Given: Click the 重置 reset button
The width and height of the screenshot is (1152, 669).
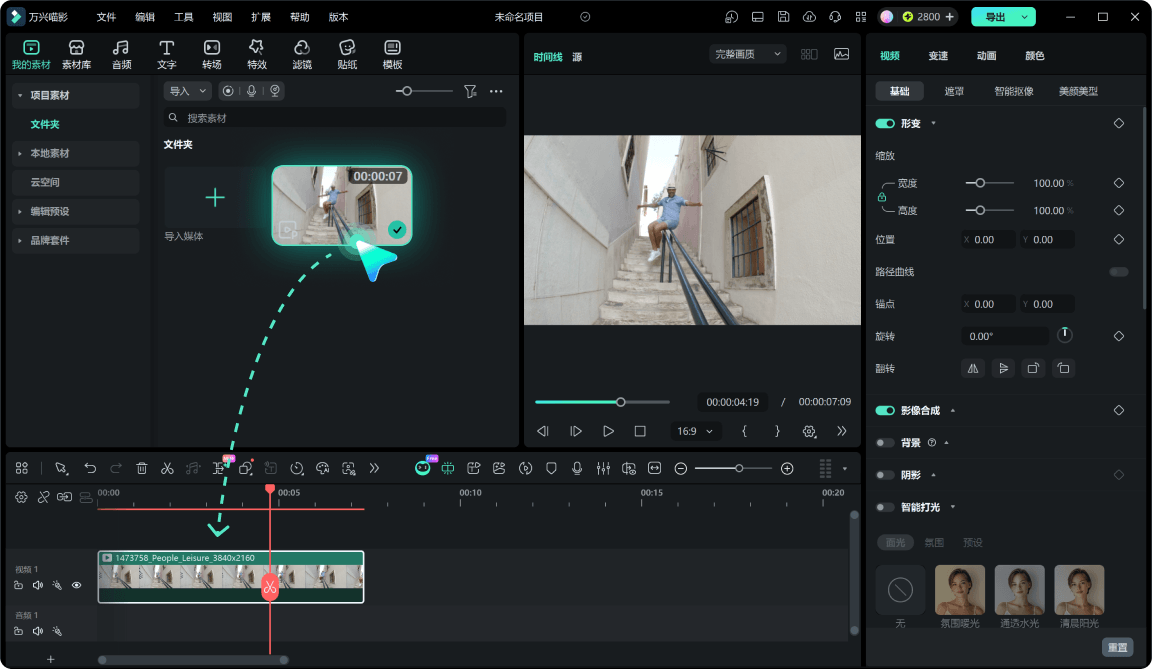Looking at the screenshot, I should coord(1117,647).
